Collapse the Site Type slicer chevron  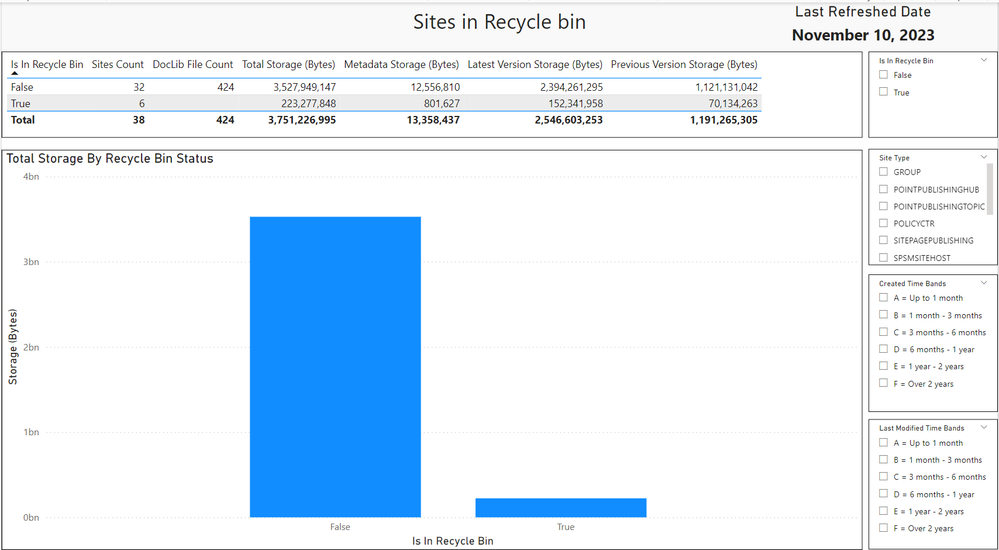[984, 157]
